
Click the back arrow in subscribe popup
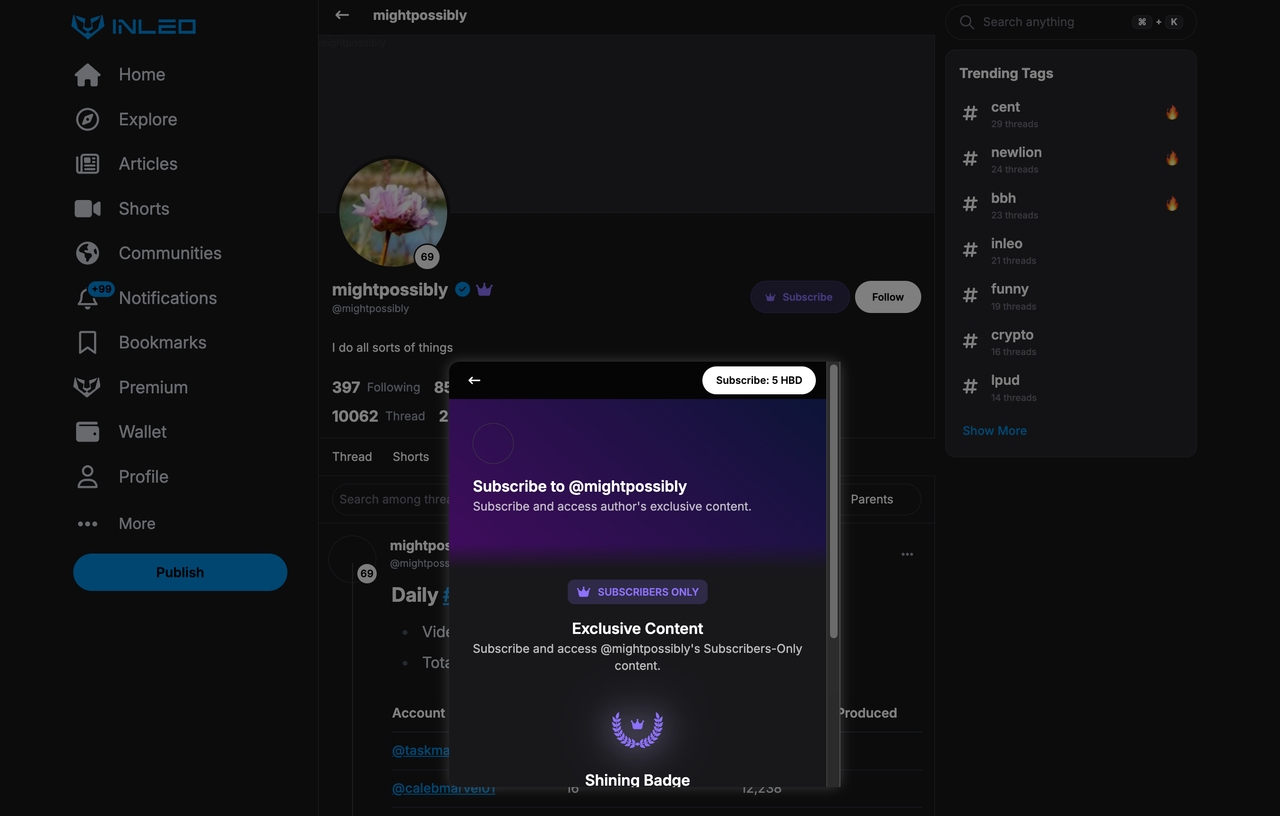click(x=474, y=381)
